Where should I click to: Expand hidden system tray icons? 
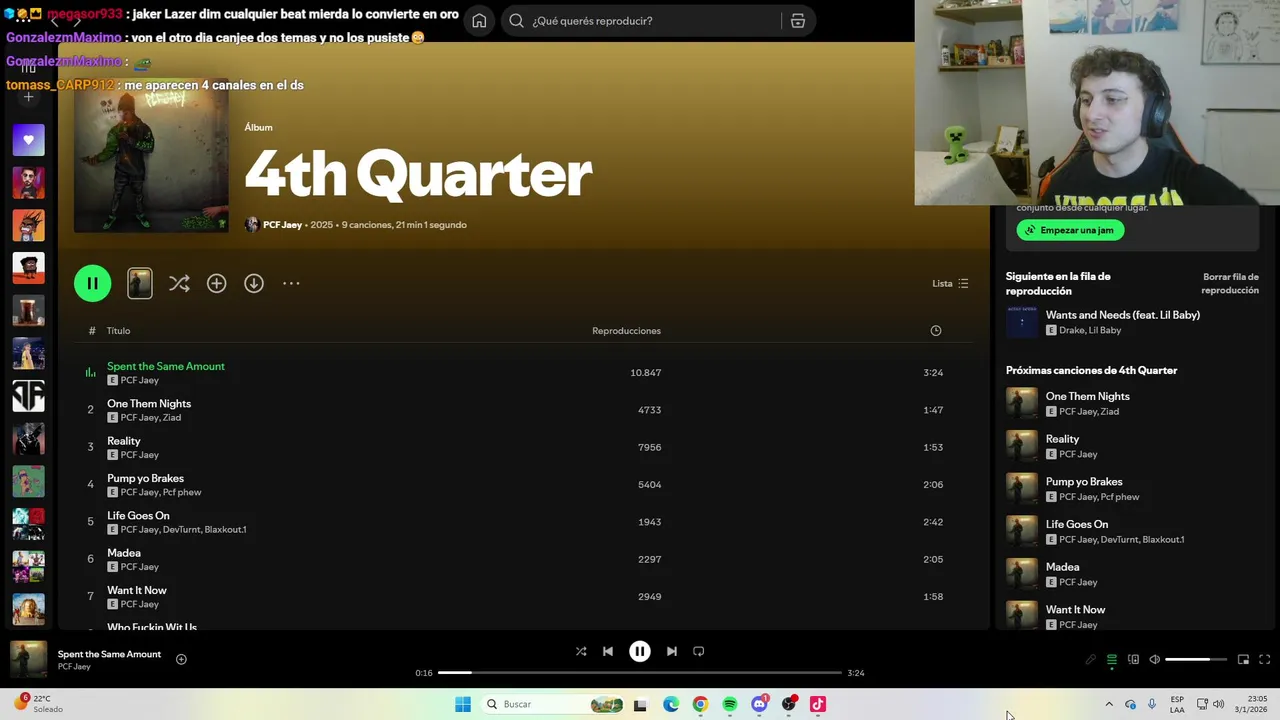pos(1108,704)
